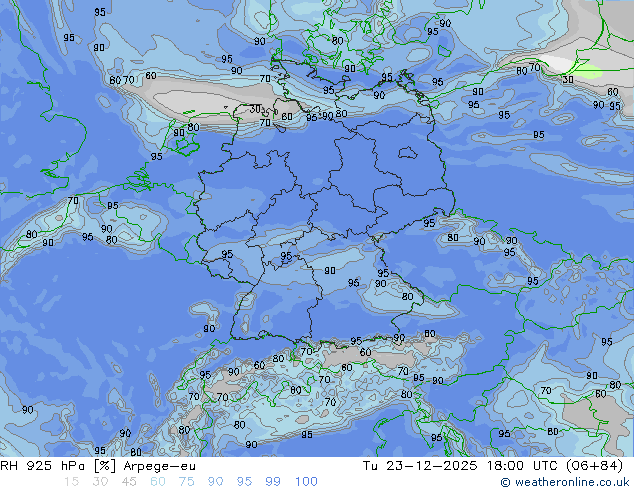Click the legend value 15

point(72,482)
